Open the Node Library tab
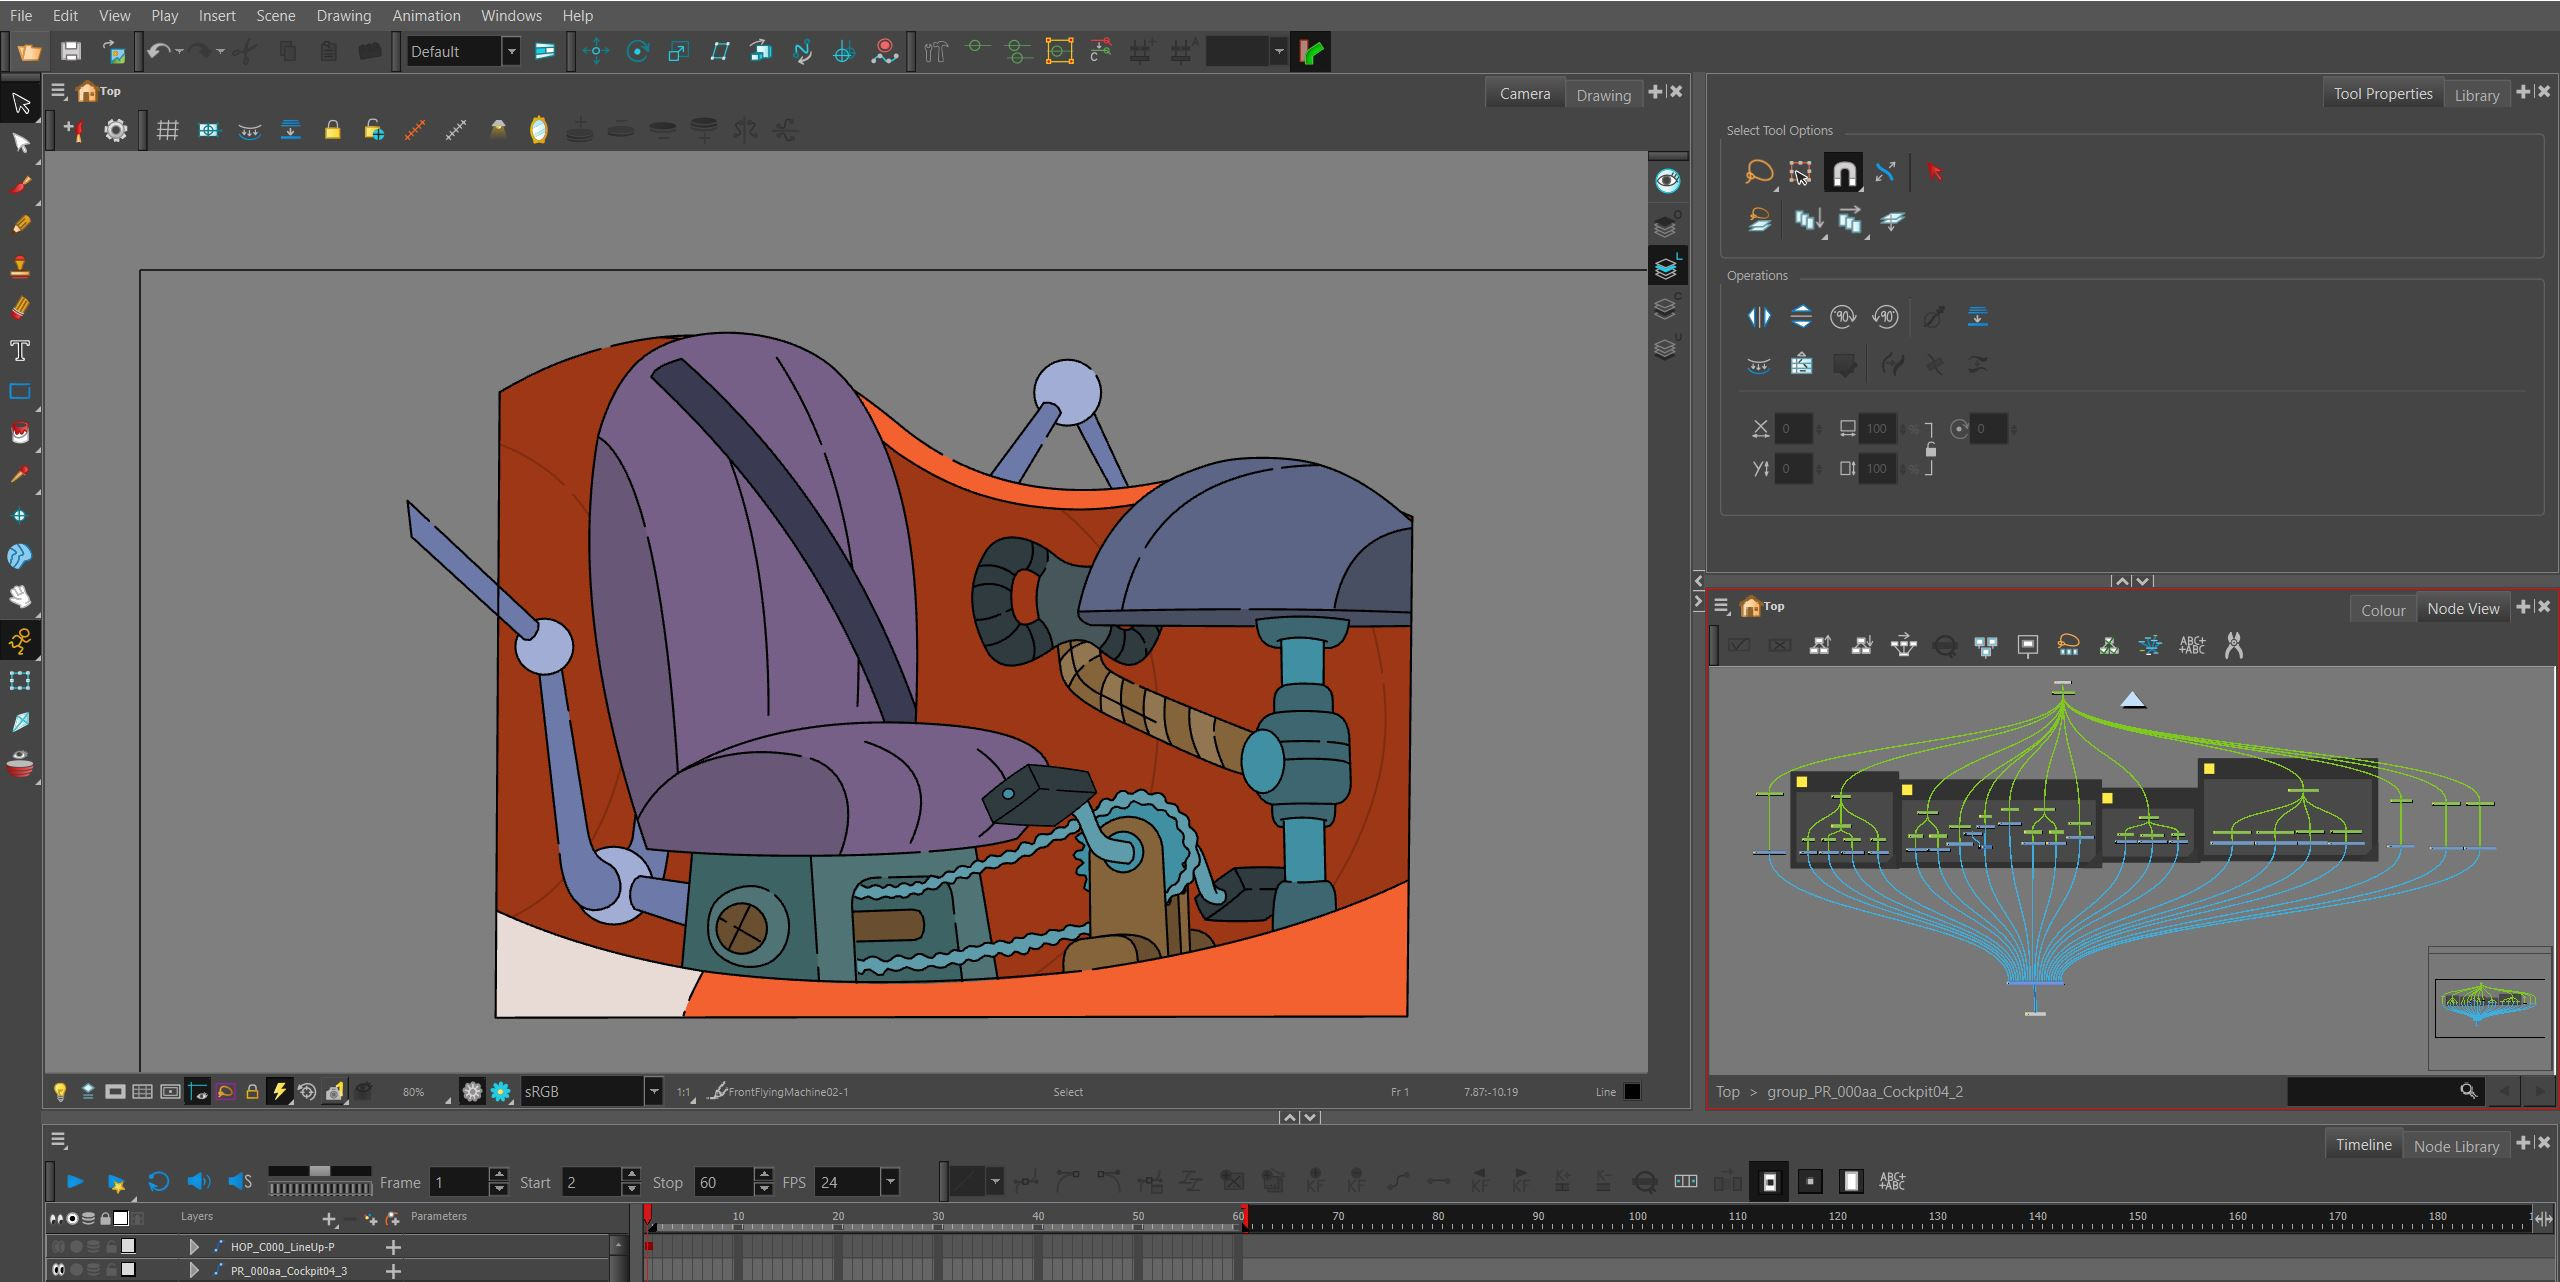This screenshot has height=1282, width=2560. [2456, 1146]
